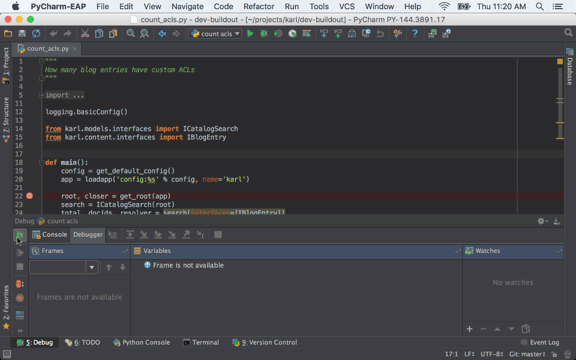Screen dimensions: 576x360
Task: Open the 1: Project tool window
Action: tap(6, 66)
